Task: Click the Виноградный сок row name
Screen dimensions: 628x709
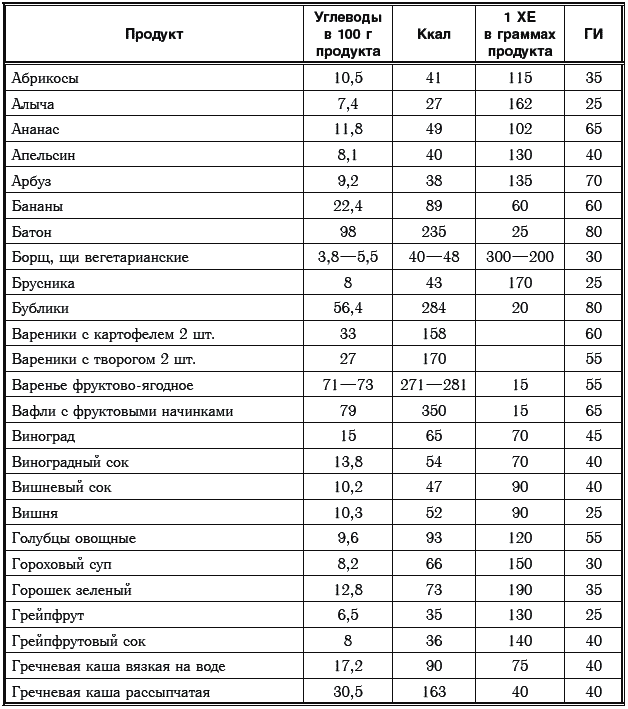Action: coord(70,462)
